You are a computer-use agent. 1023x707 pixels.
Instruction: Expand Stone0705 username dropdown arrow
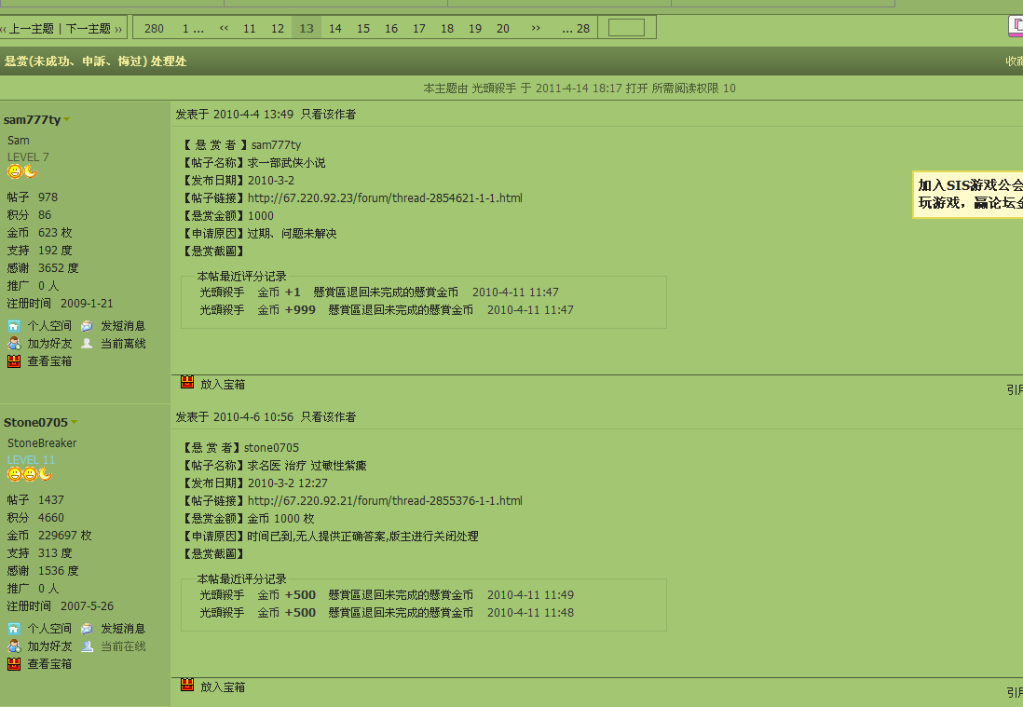(x=74, y=422)
